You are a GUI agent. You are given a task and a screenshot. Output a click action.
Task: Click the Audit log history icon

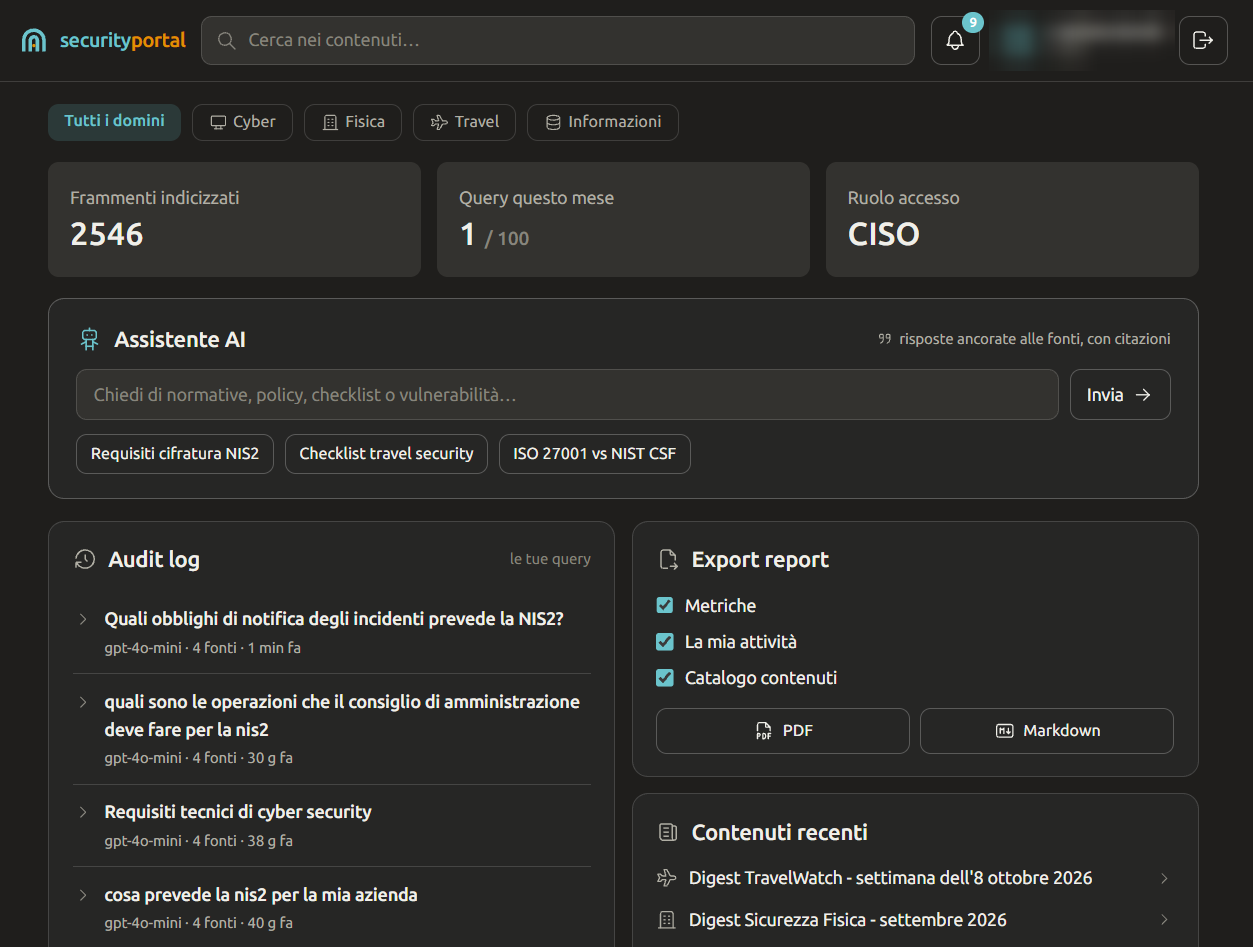85,560
